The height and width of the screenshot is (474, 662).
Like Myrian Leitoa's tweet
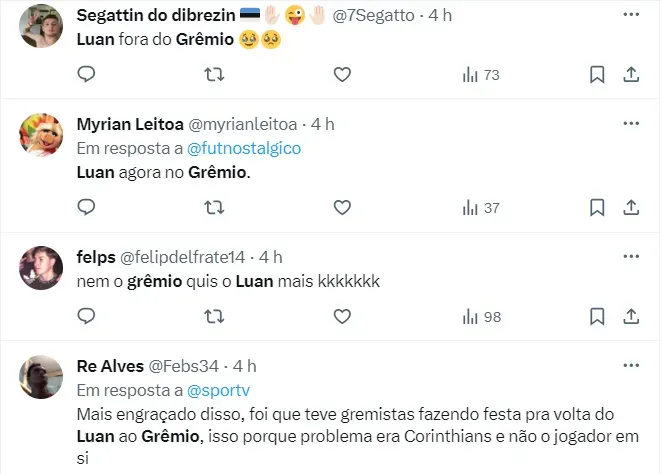pyautogui.click(x=342, y=207)
